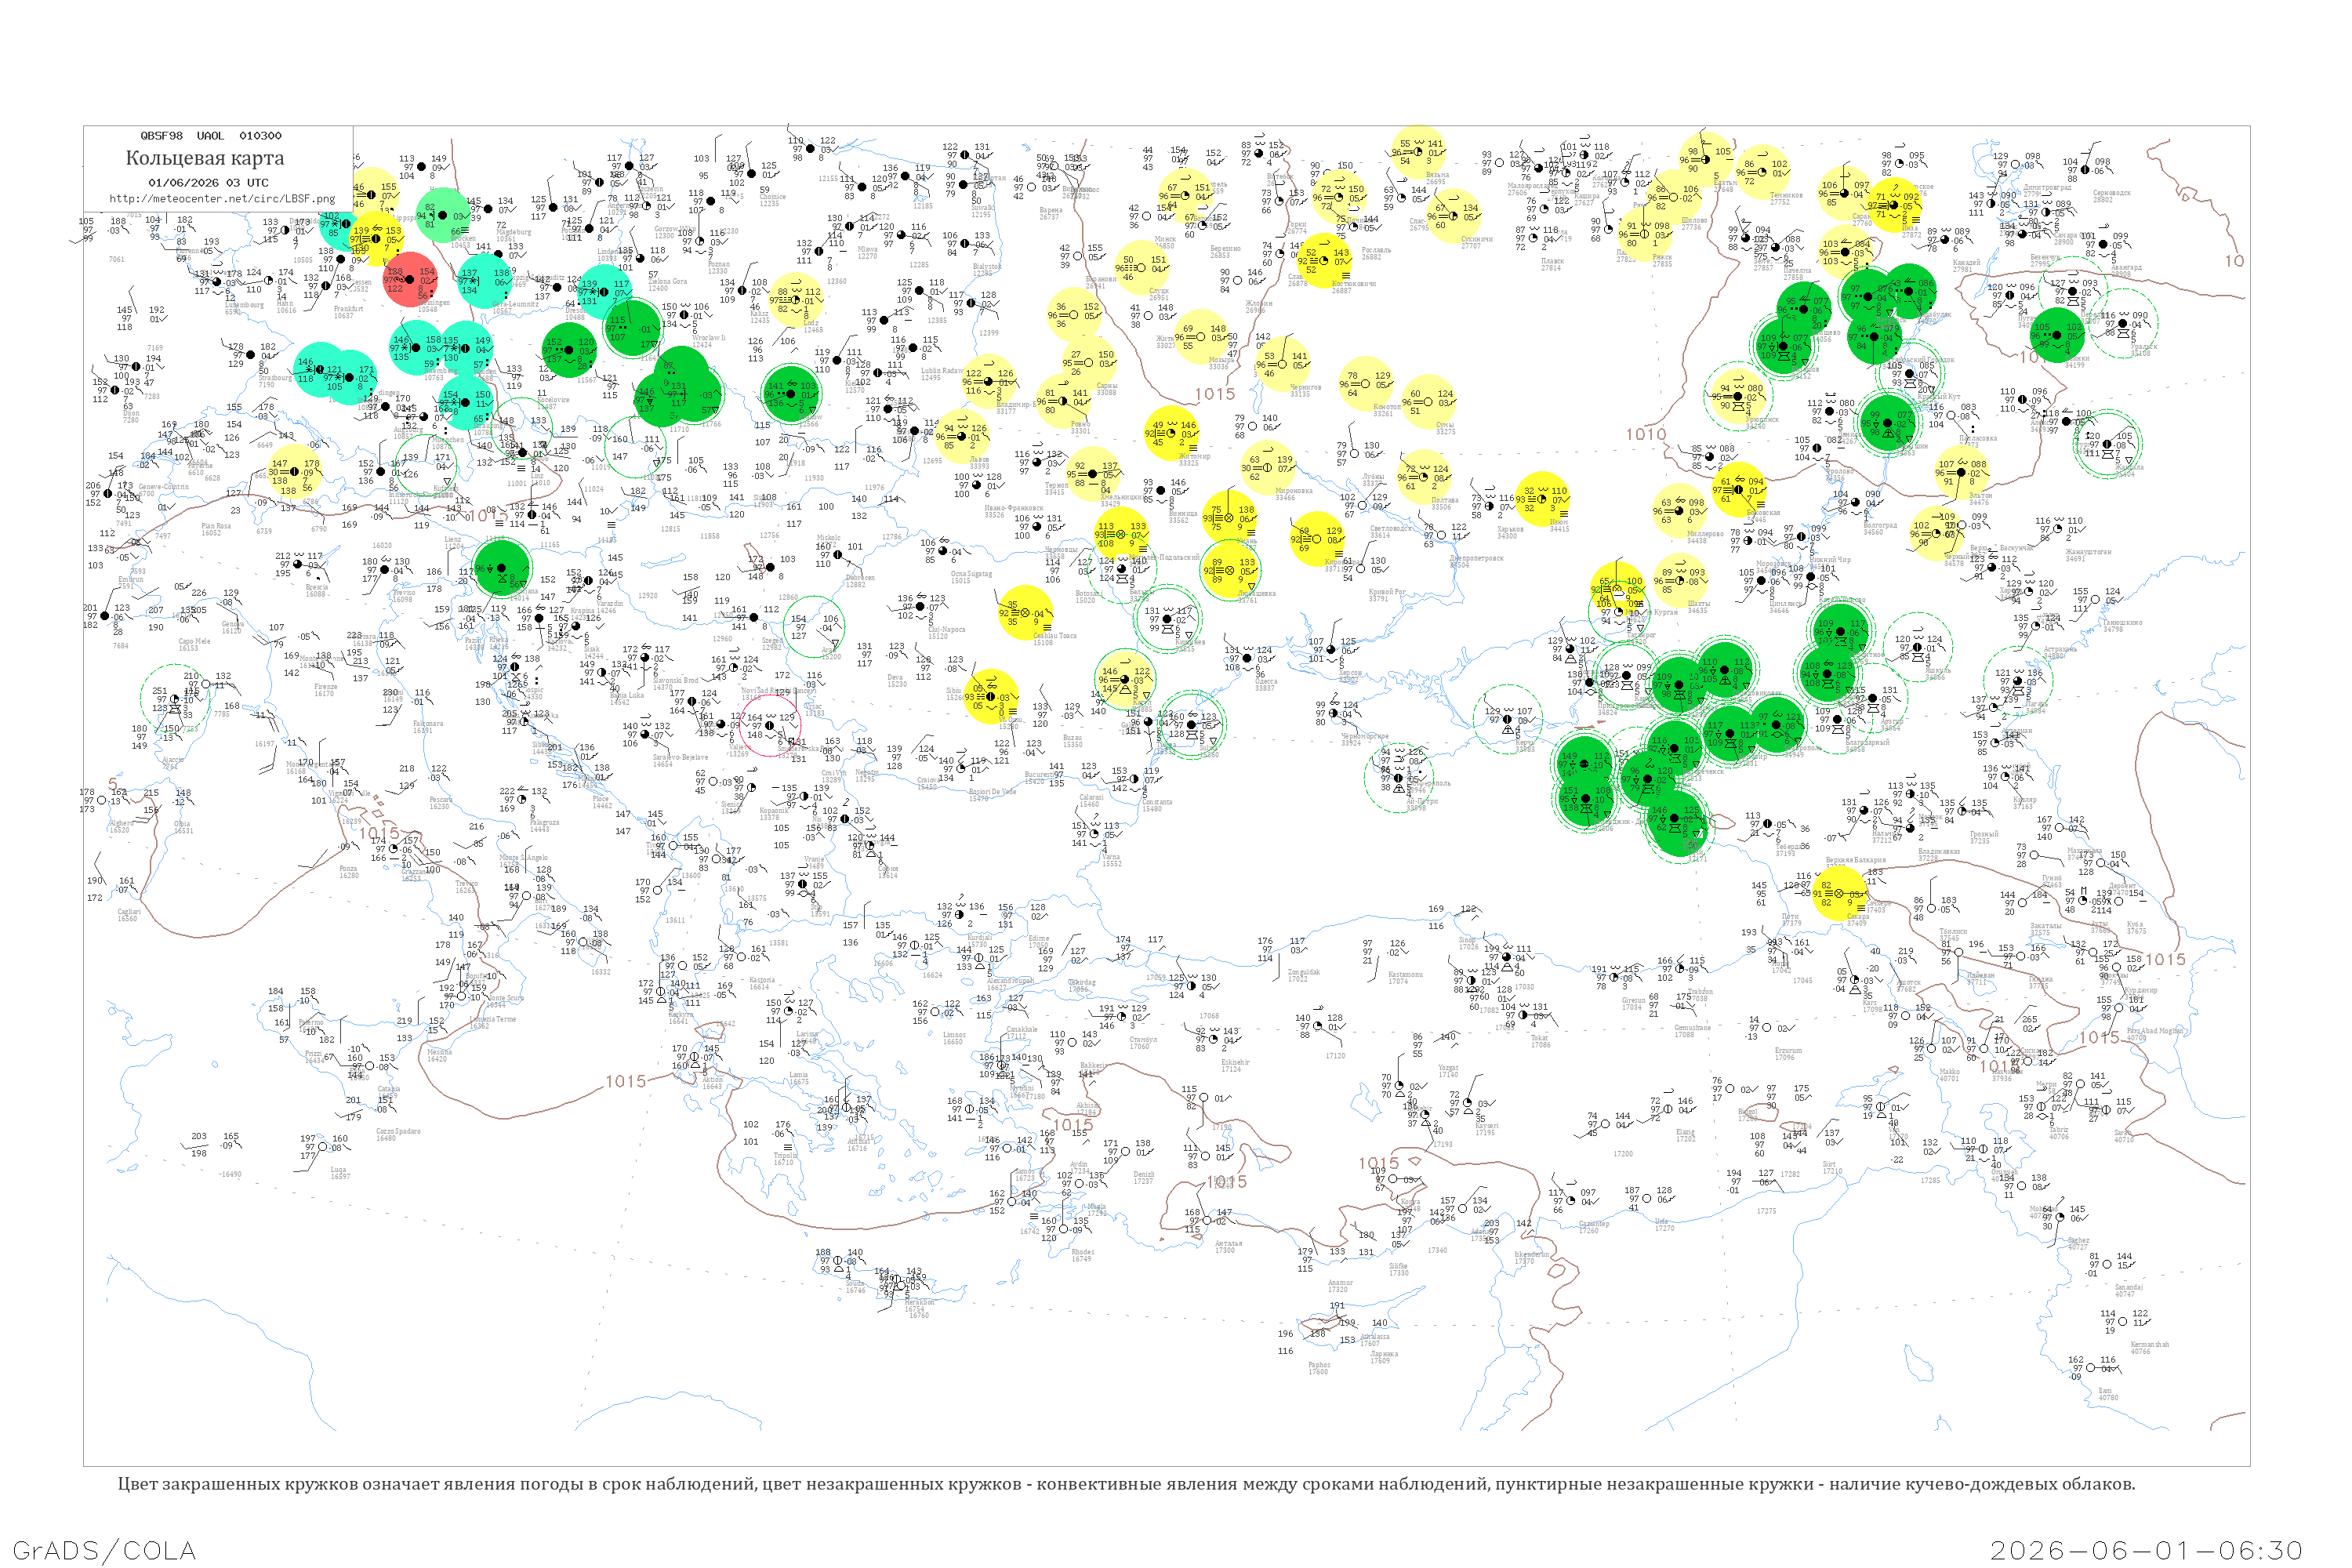Image resolution: width=2352 pixels, height=1568 pixels.
Task: Click the 'Анталья 17300' station label
Action: 1228,1247
